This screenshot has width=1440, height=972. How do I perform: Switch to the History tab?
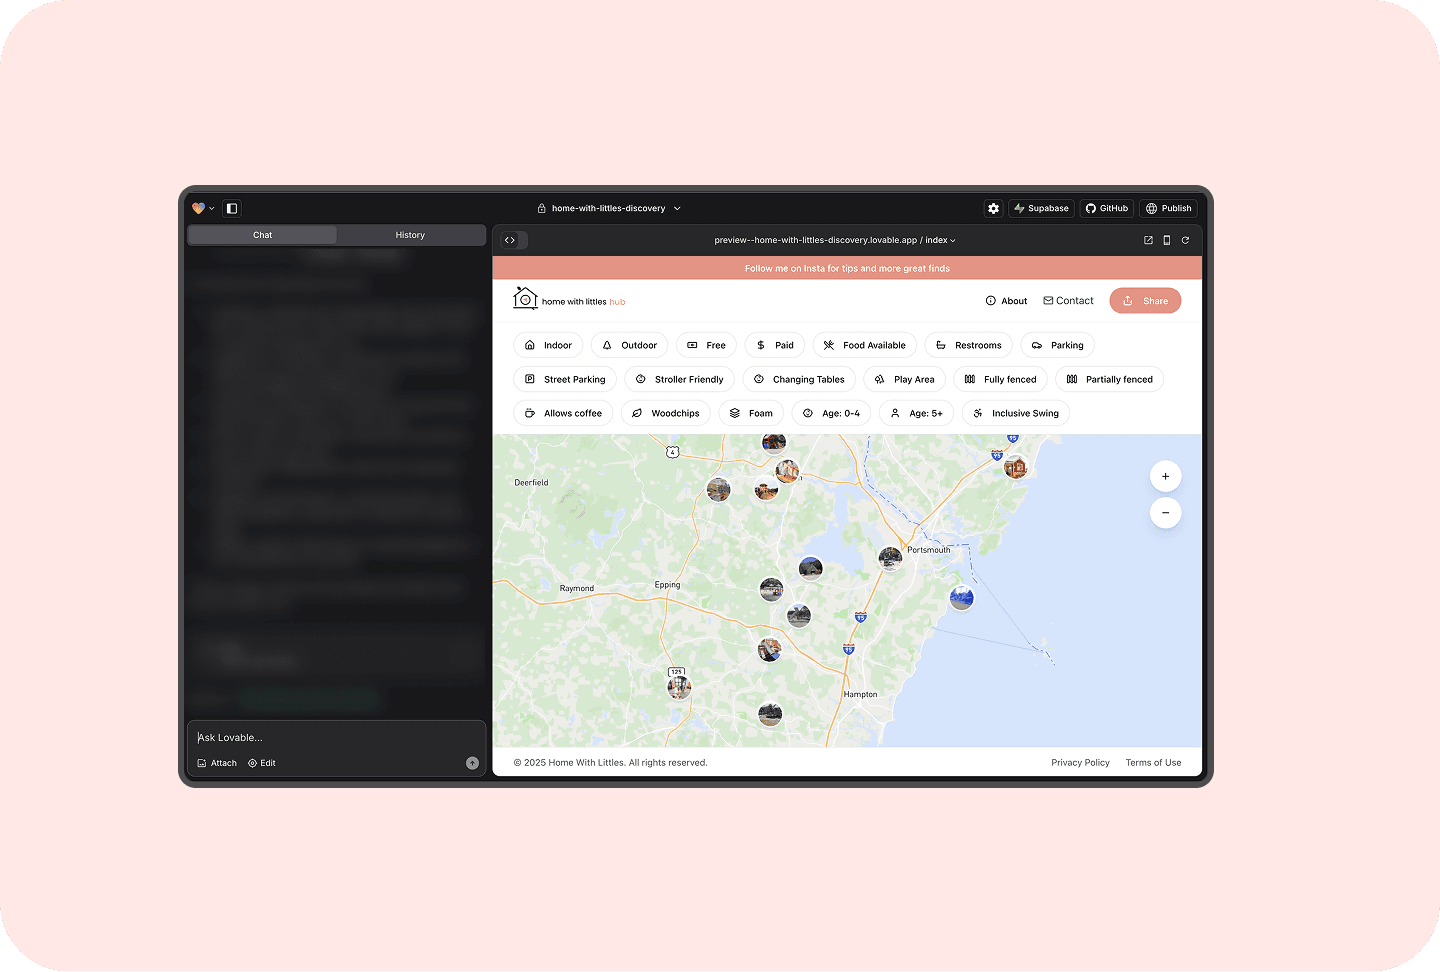click(410, 235)
